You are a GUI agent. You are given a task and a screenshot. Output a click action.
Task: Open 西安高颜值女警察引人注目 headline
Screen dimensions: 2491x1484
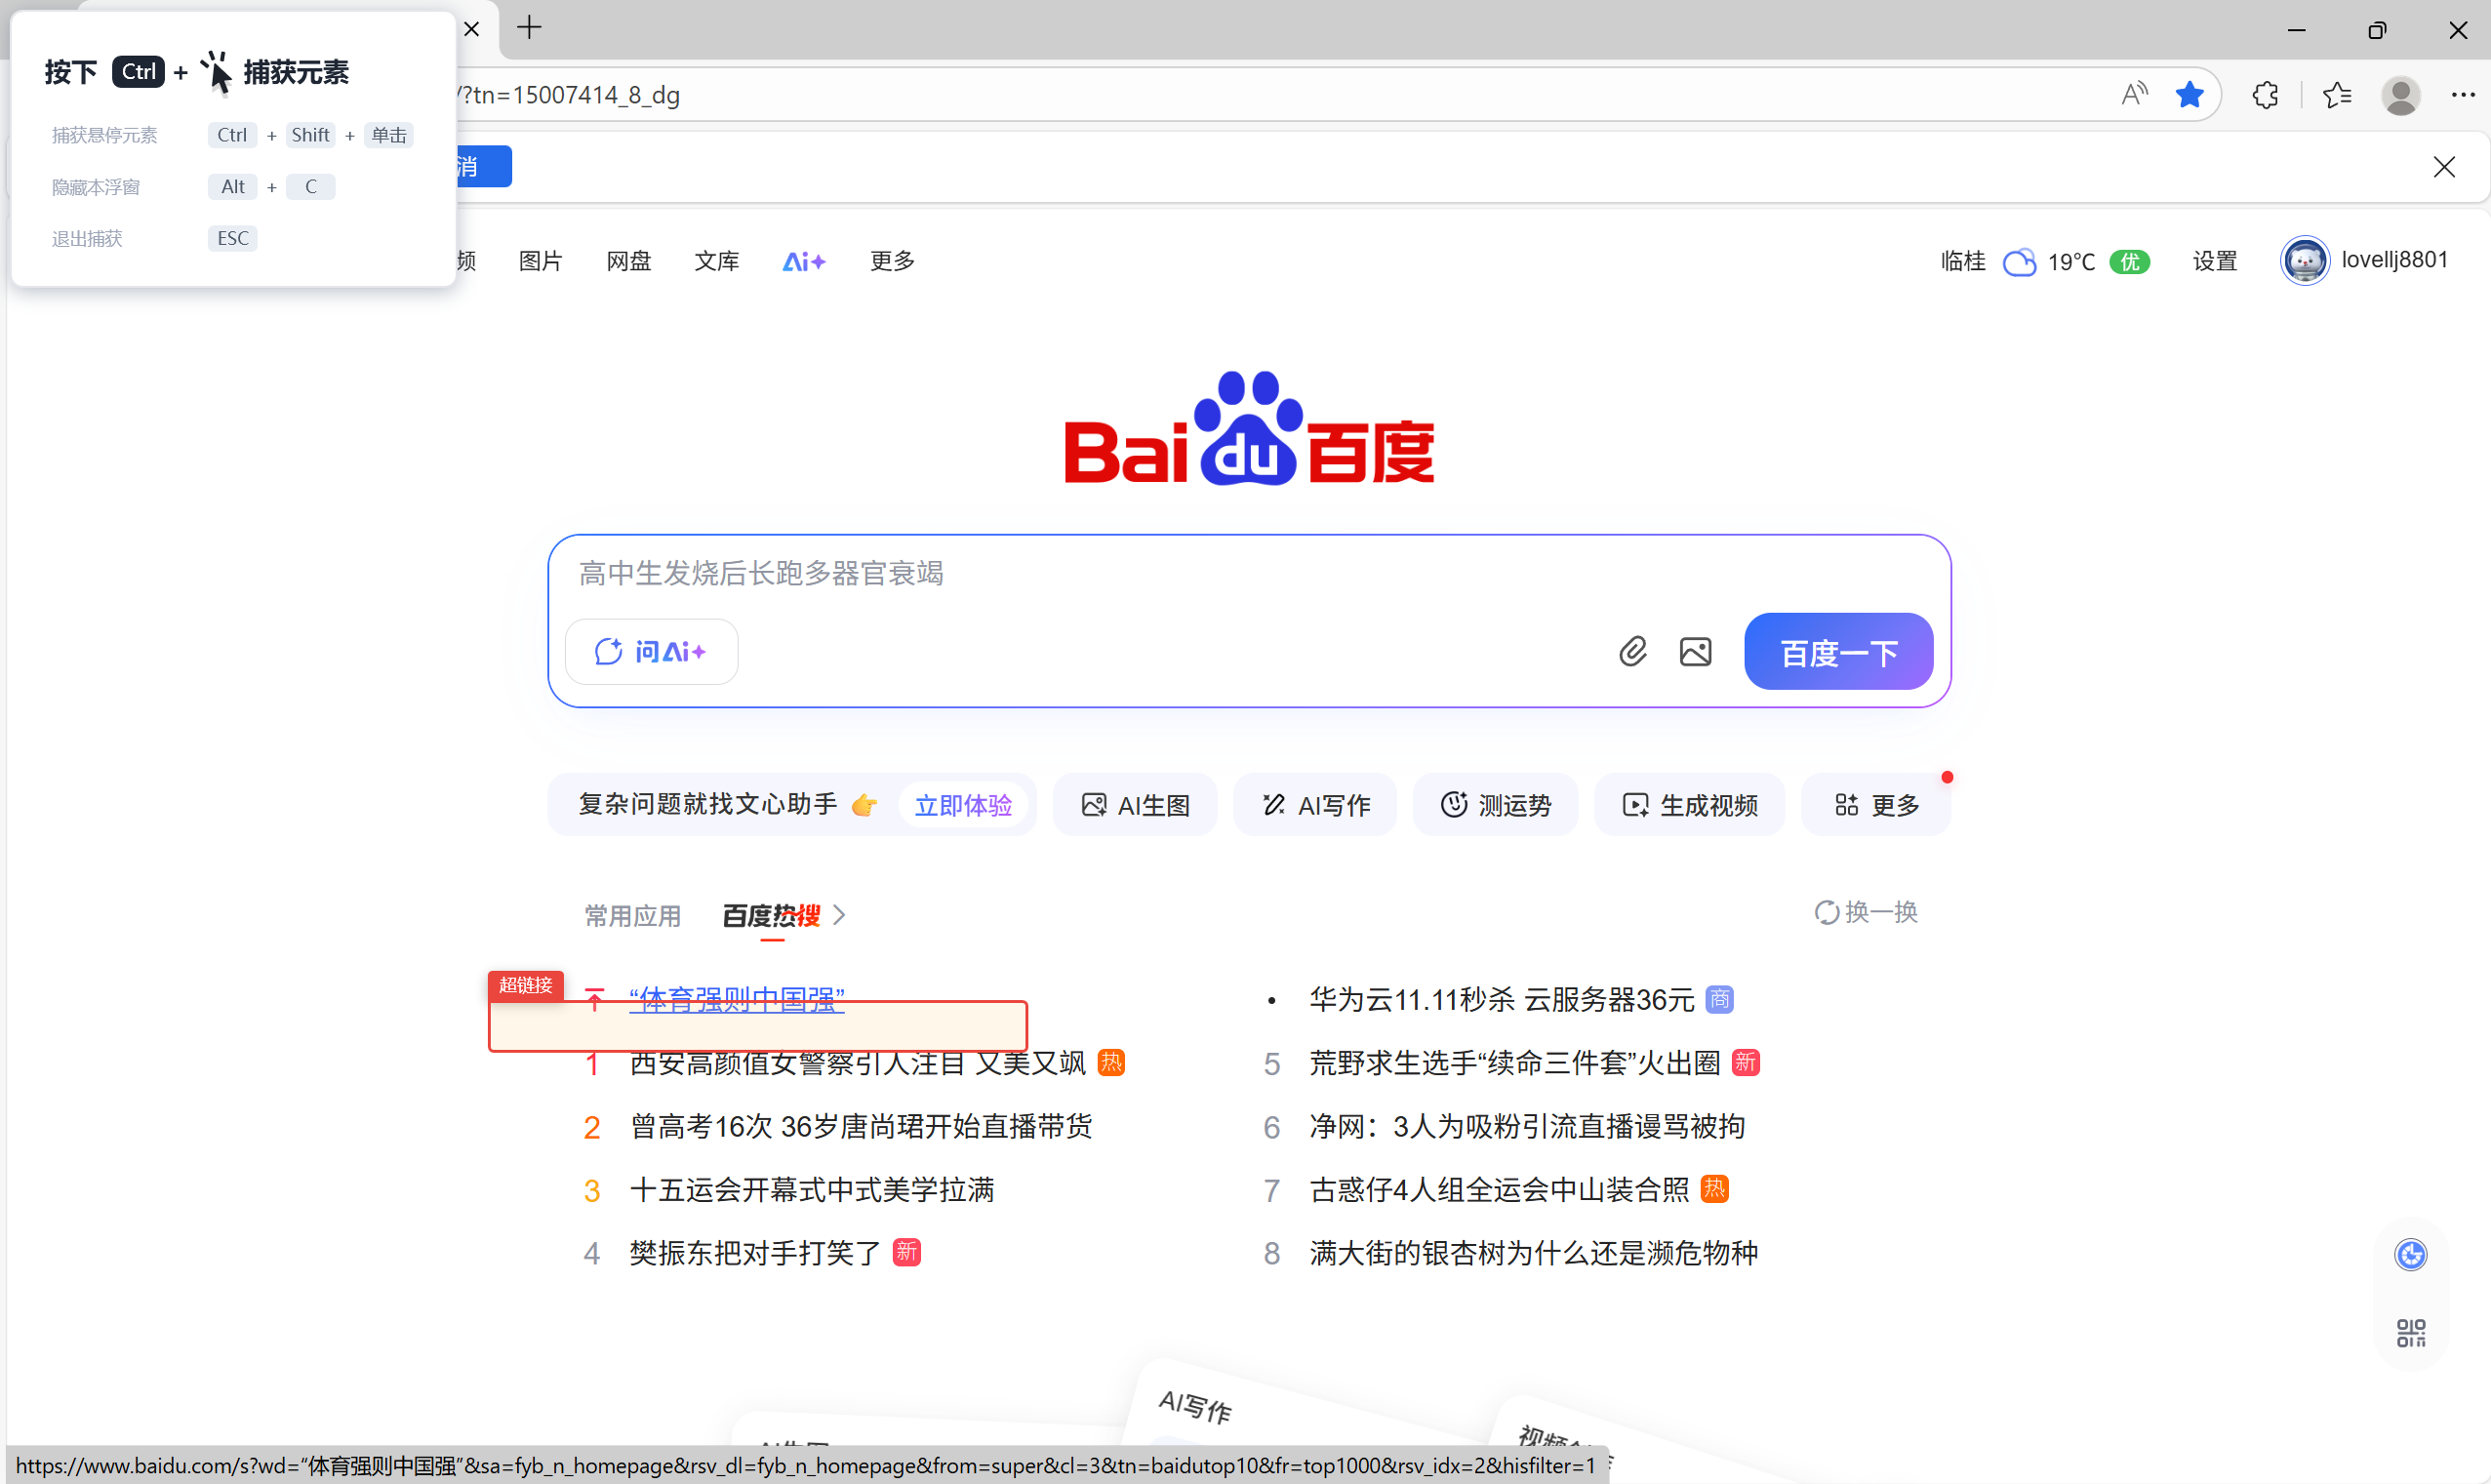858,1062
